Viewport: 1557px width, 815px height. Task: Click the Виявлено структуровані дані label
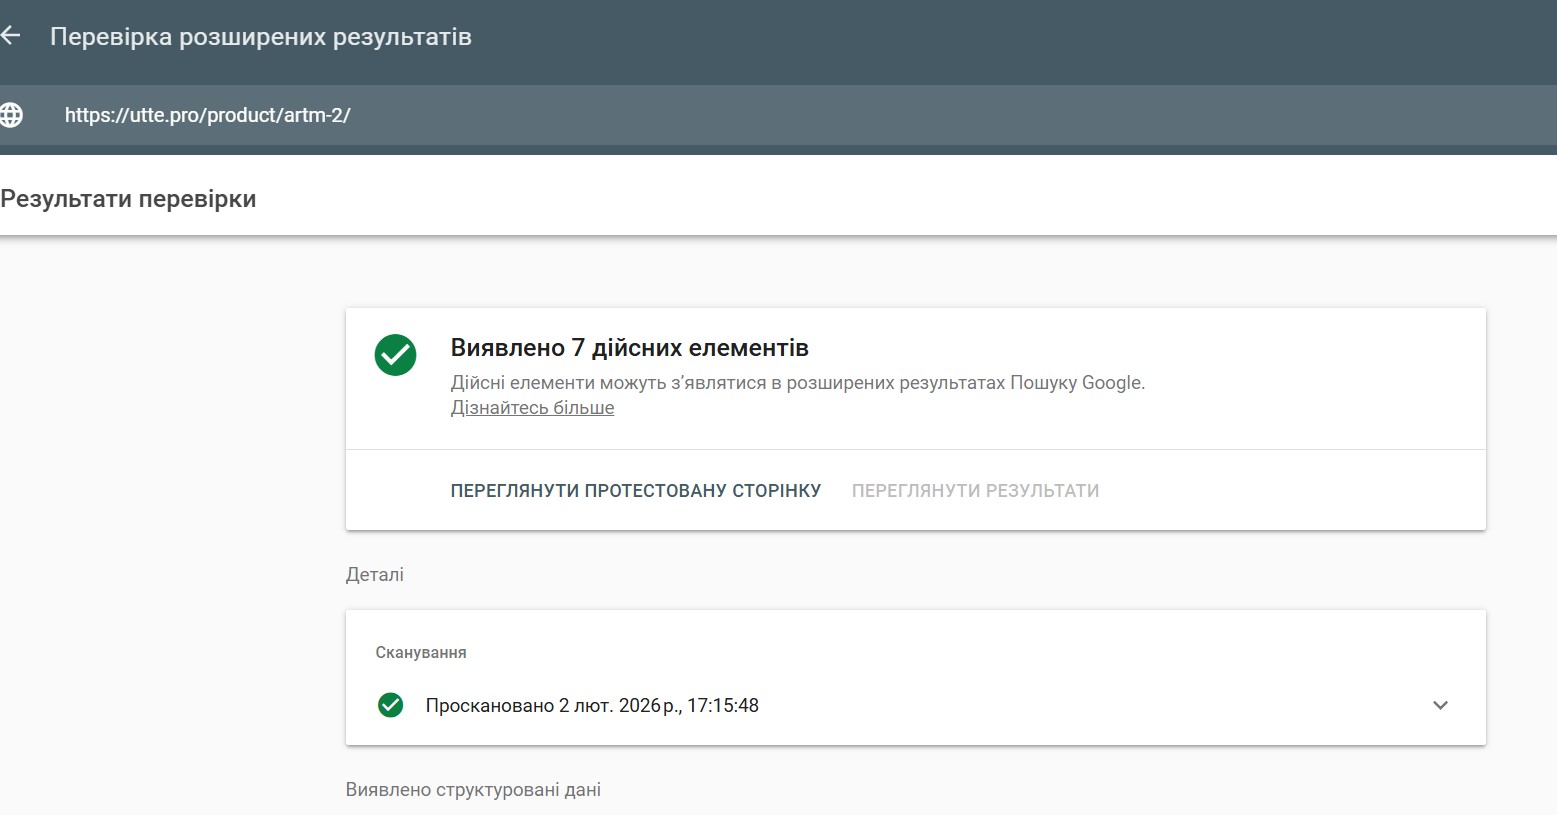pyautogui.click(x=473, y=790)
